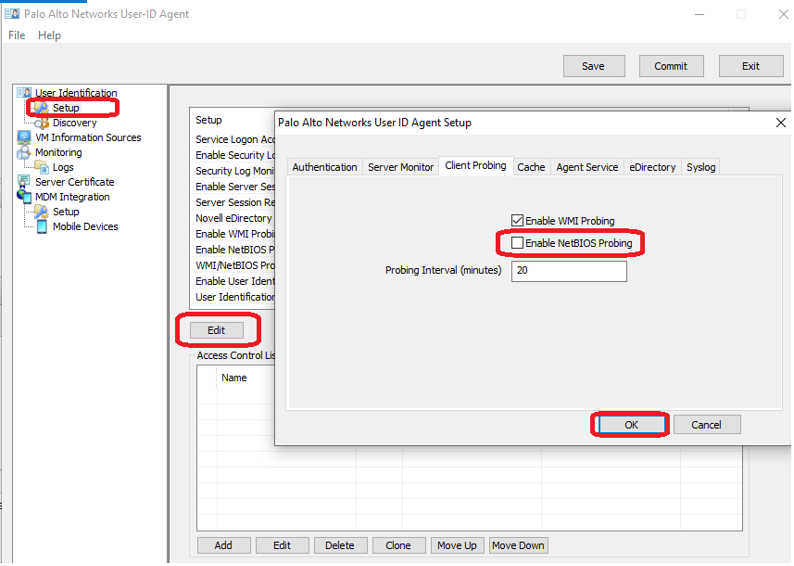794x566 pixels.
Task: Click the Server Certificate icon
Action: [24, 181]
